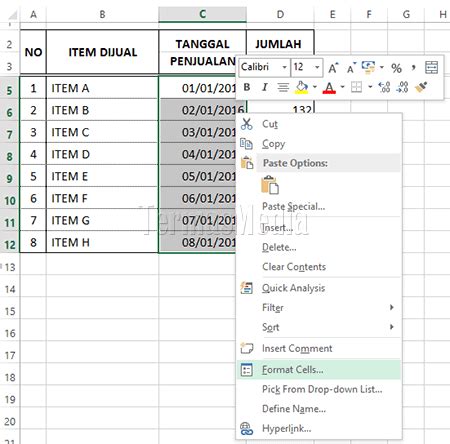Click the JUMLAH header cell
Viewport: 450px width, 444px height.
click(280, 43)
